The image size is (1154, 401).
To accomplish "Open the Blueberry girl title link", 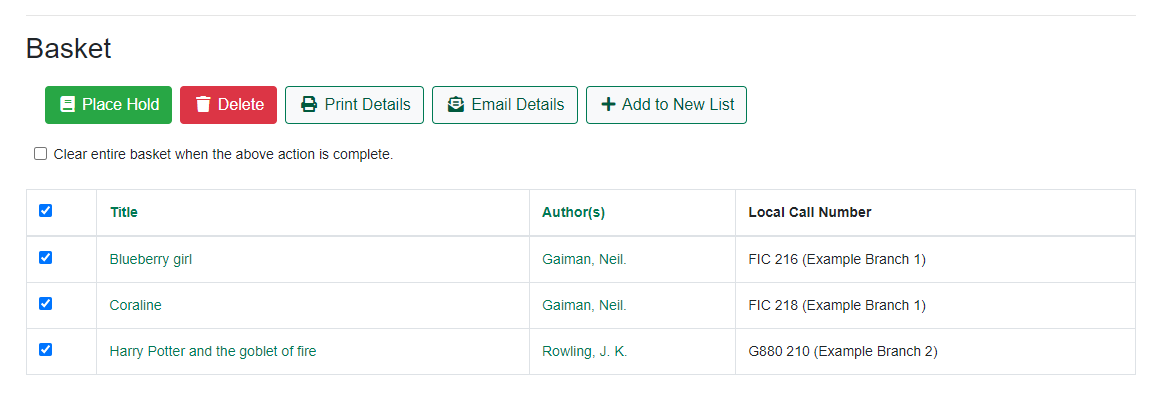I will click(x=151, y=259).
